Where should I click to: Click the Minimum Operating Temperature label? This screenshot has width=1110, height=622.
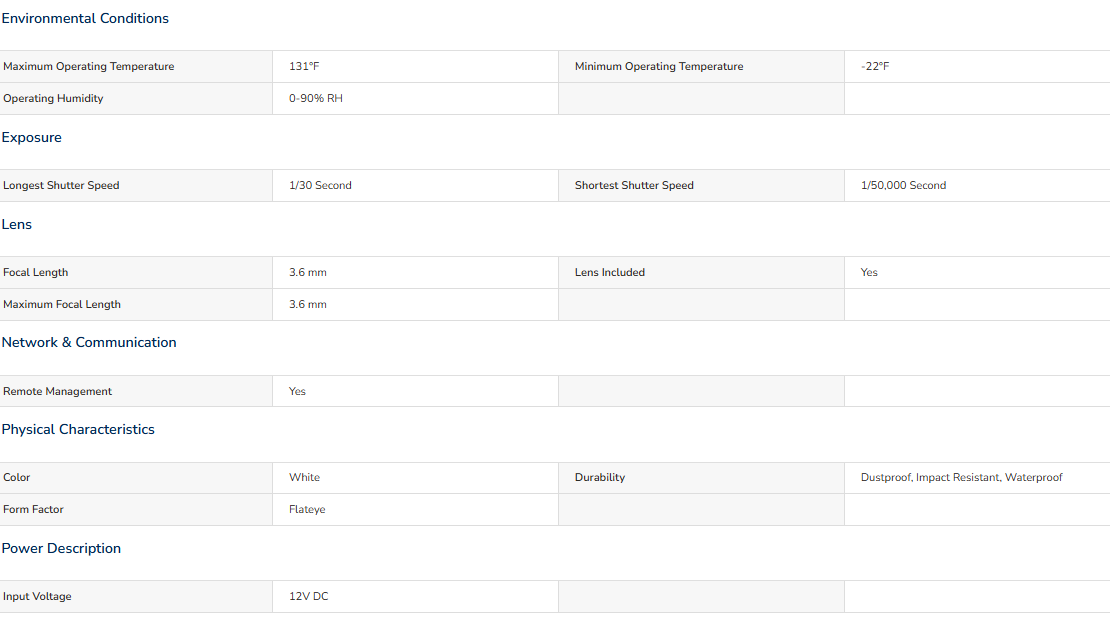point(659,67)
